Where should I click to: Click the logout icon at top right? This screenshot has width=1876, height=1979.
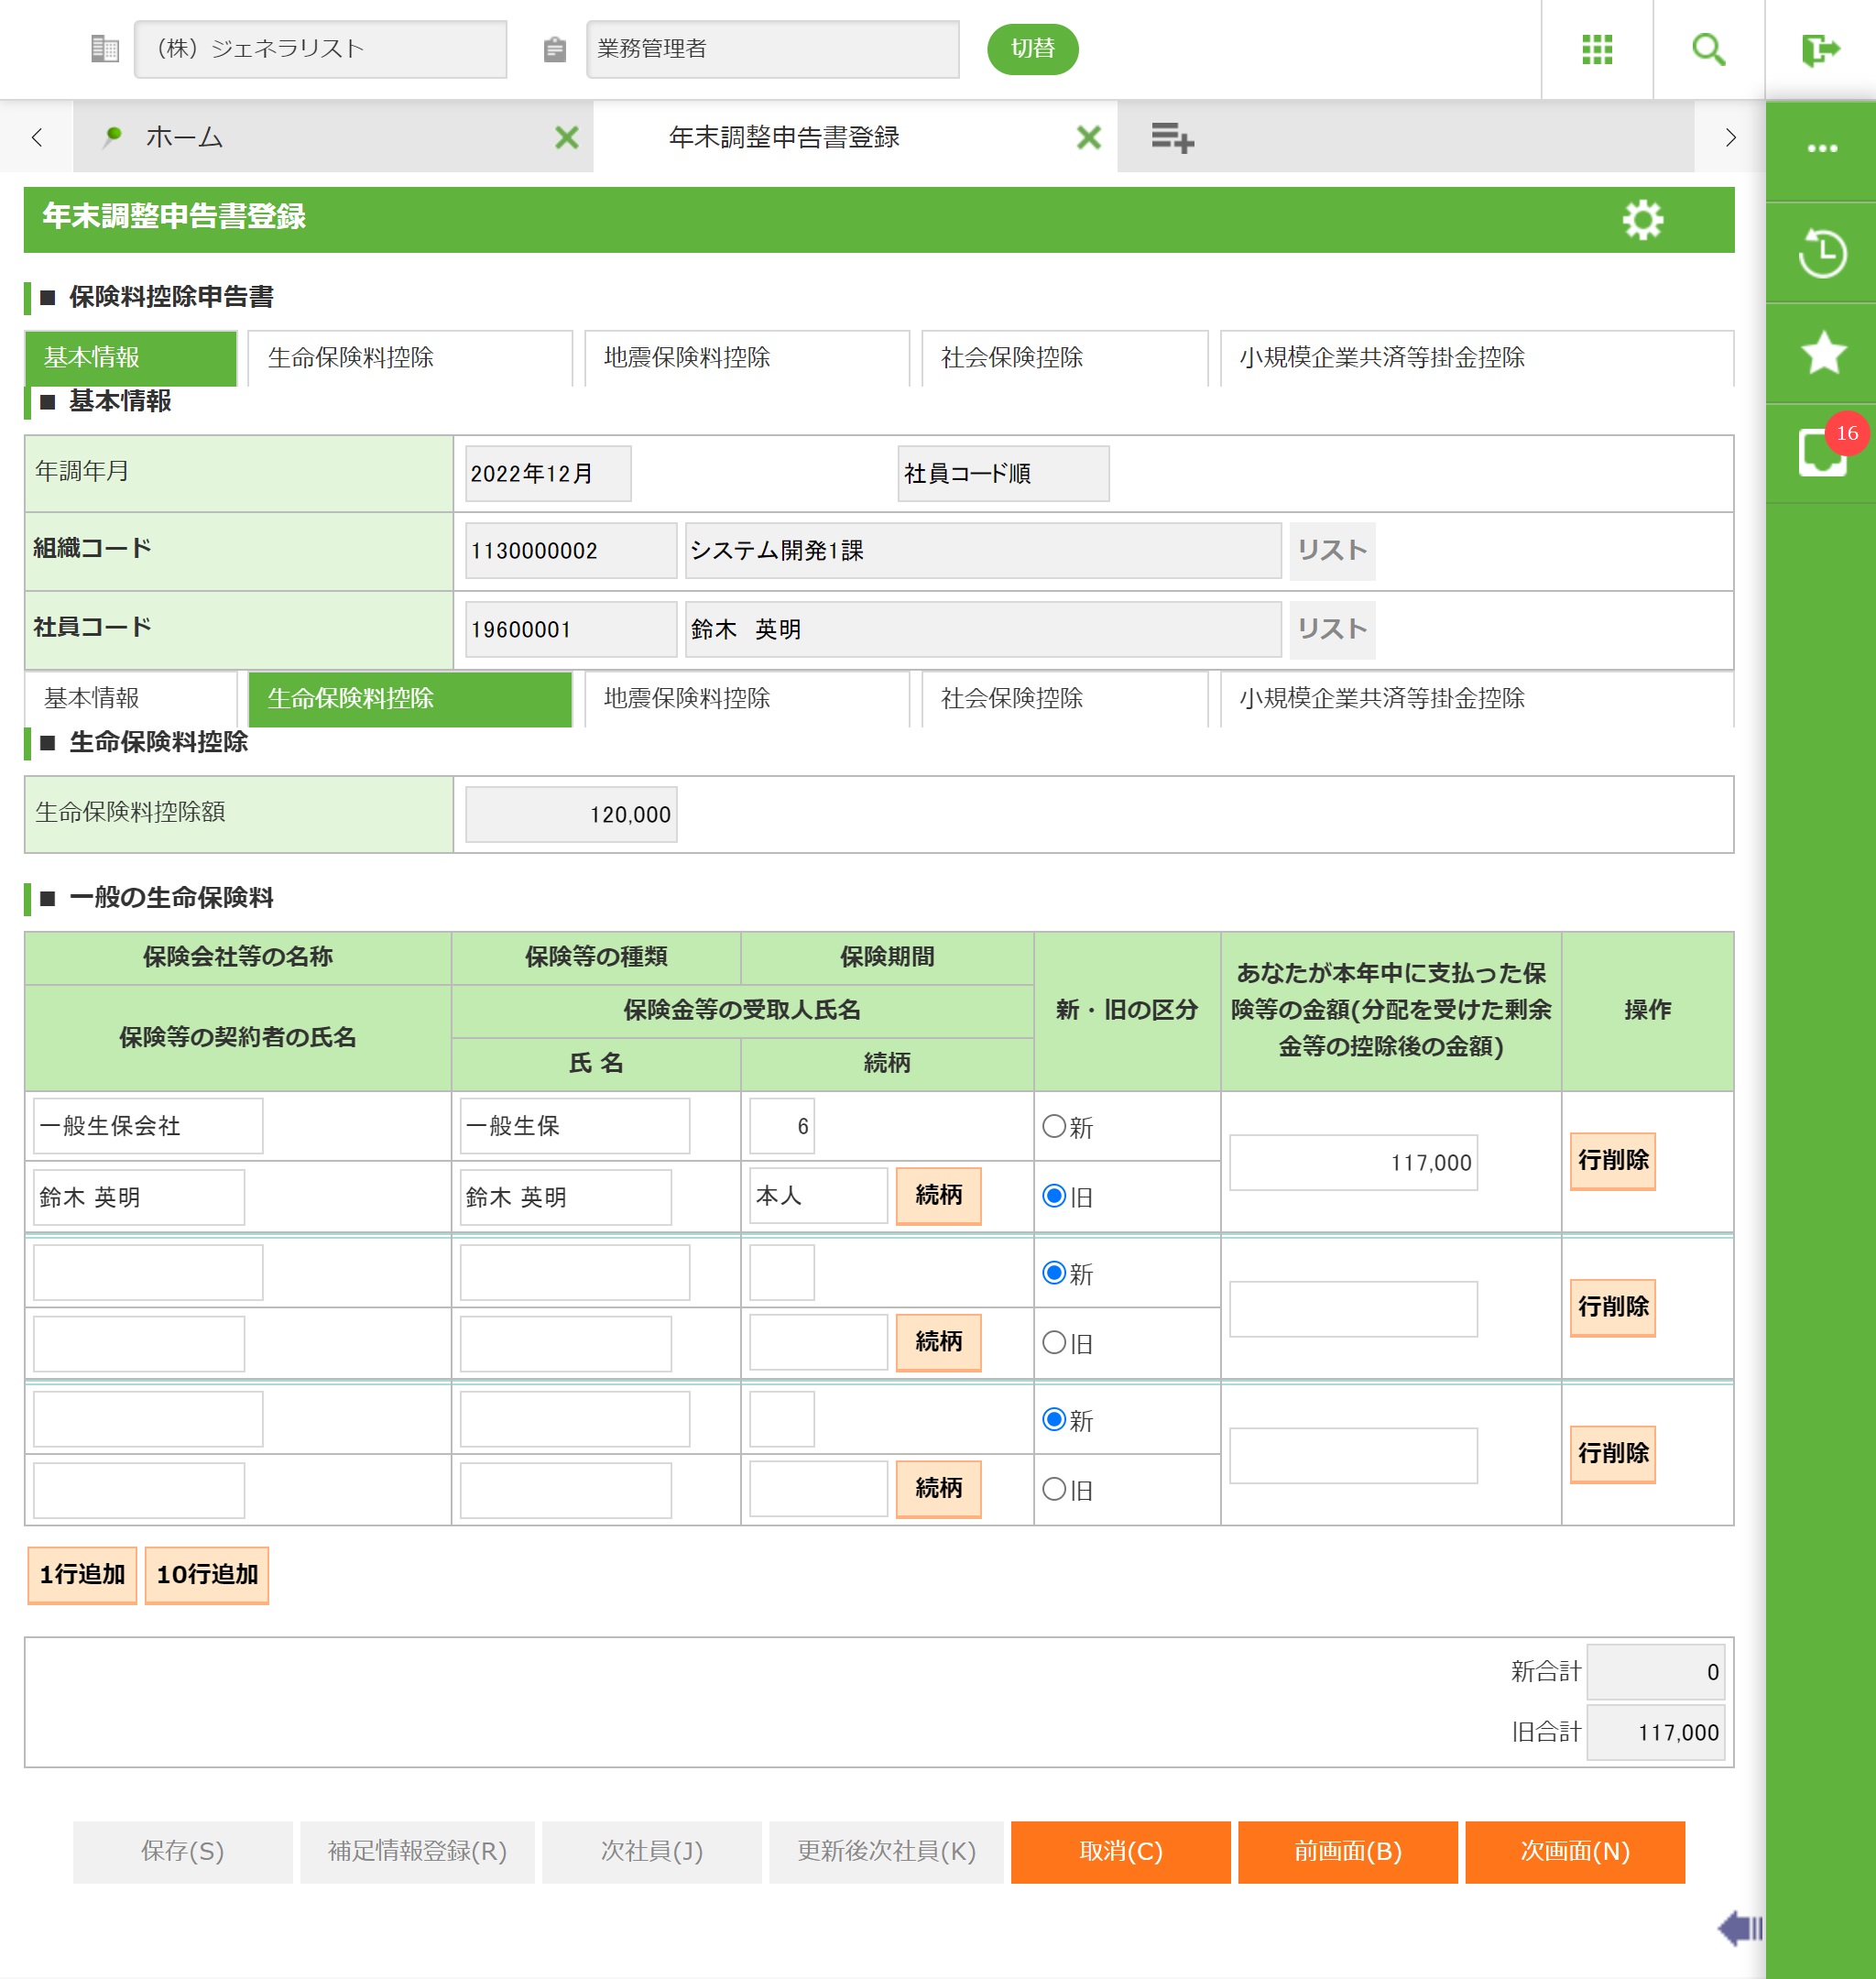pos(1820,49)
